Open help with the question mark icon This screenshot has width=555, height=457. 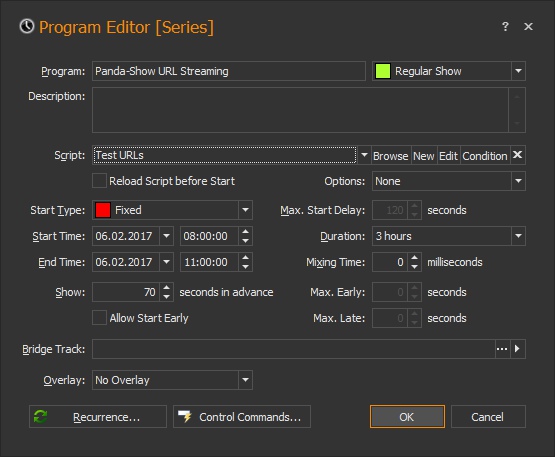click(505, 27)
